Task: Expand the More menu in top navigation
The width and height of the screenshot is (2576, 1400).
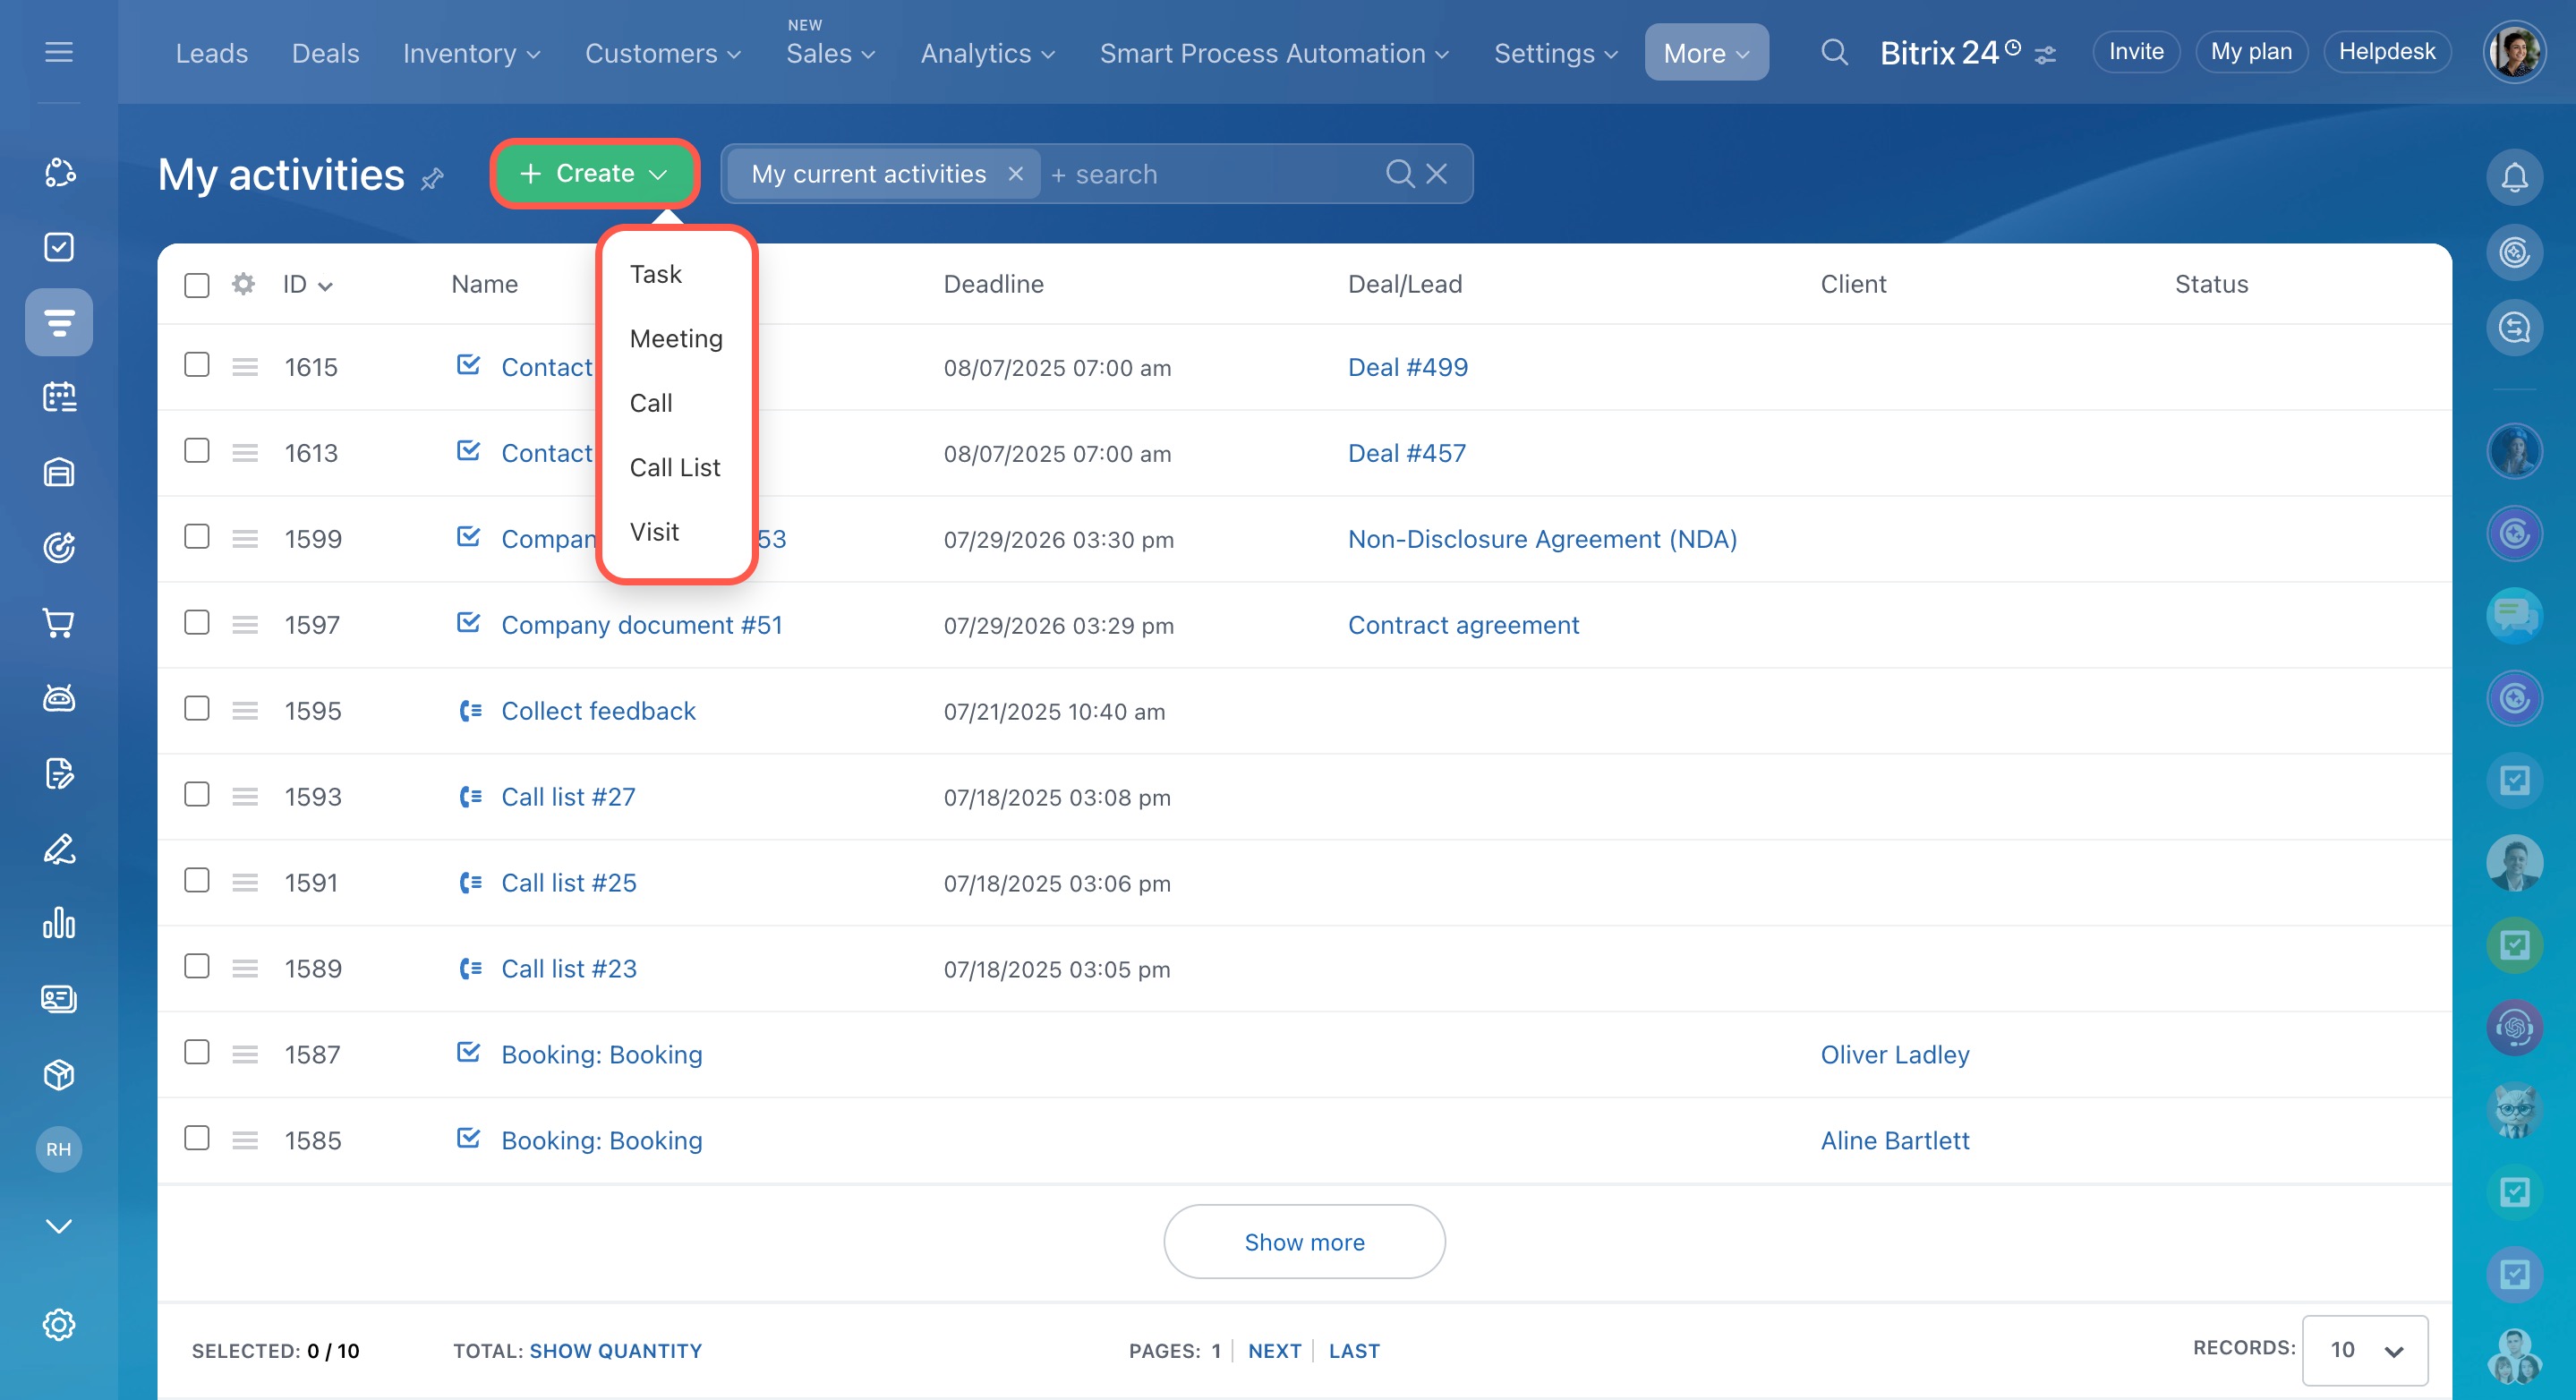Action: coord(1705,53)
